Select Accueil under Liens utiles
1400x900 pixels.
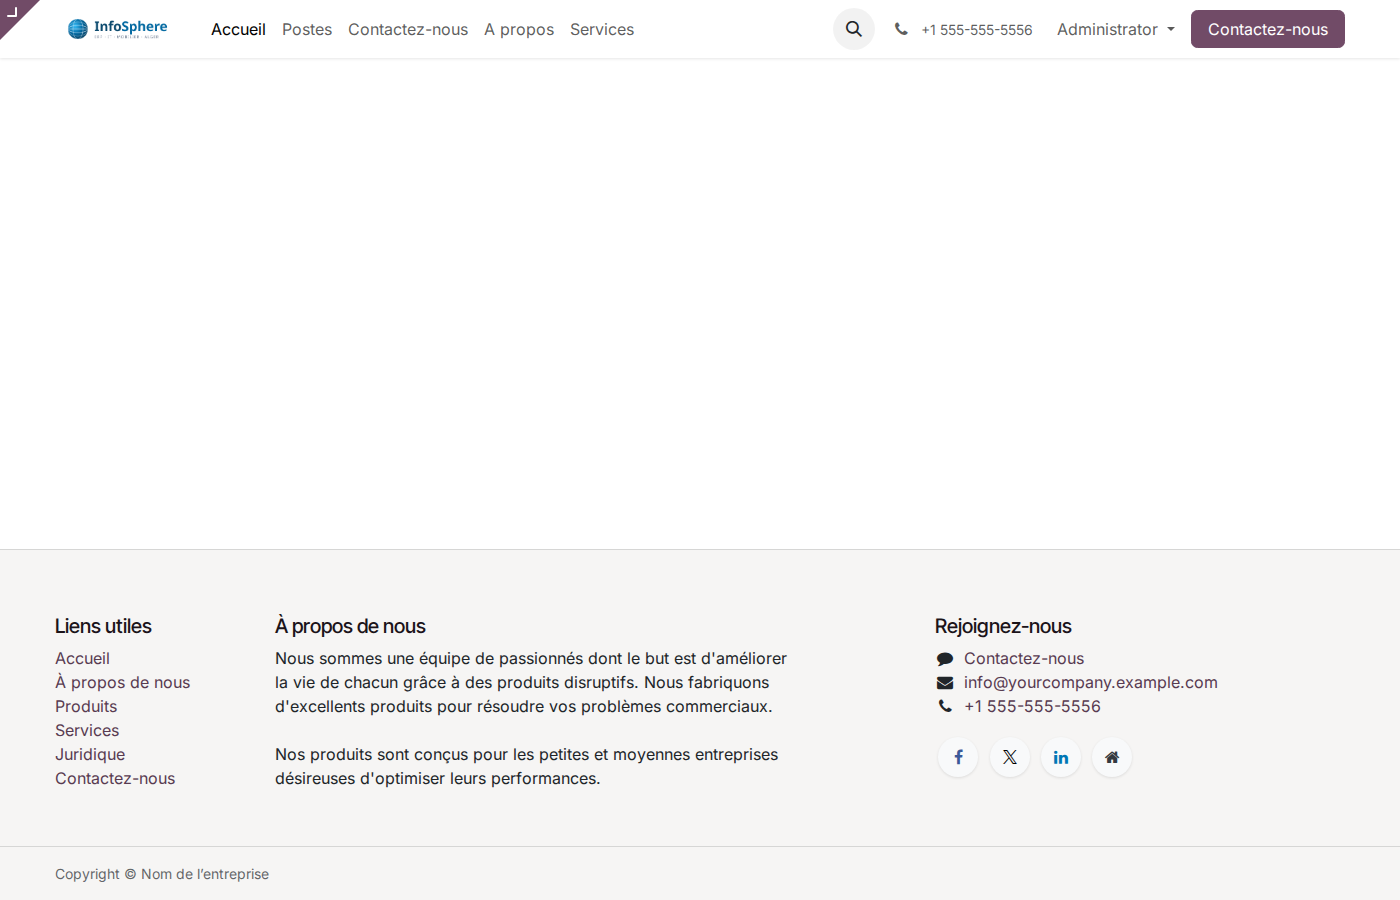(82, 658)
